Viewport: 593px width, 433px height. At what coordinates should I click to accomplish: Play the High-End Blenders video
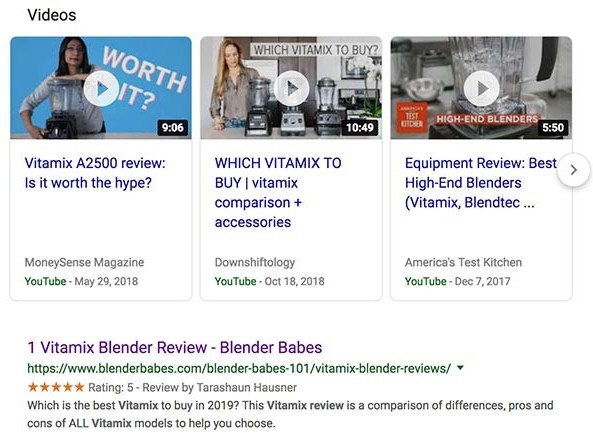tap(481, 88)
